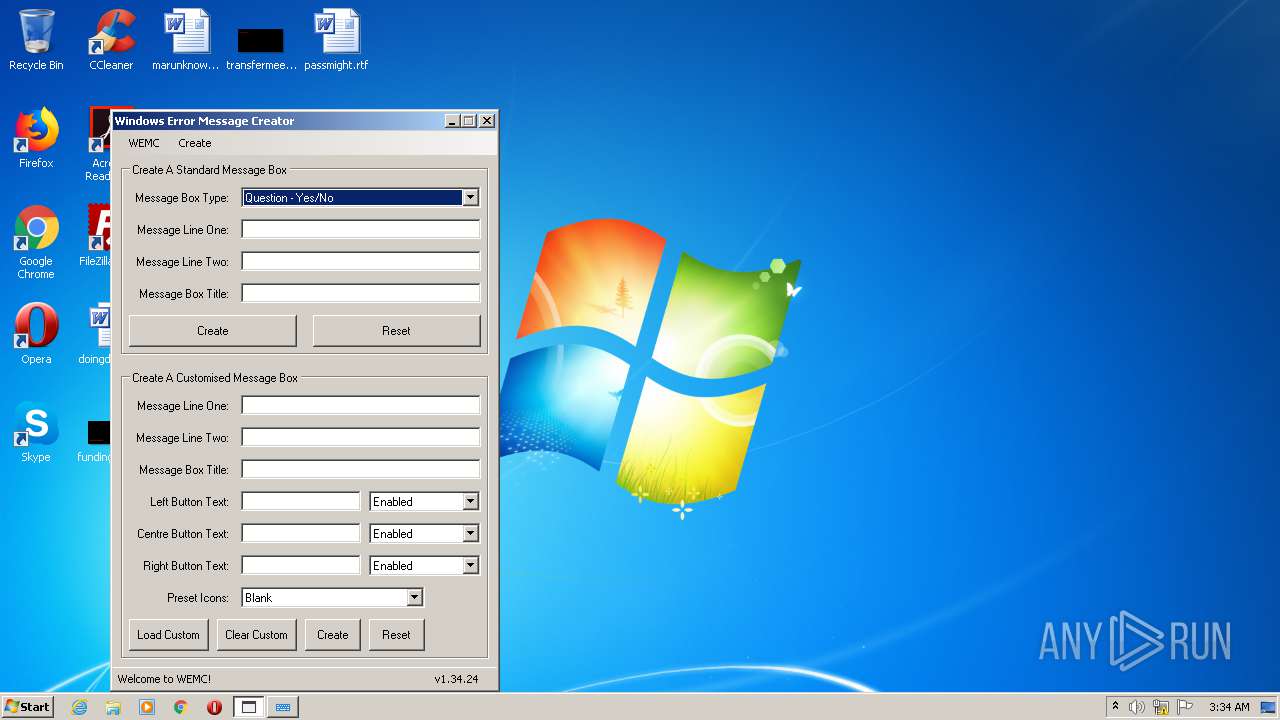
Task: Focus standard Message Line Two field
Action: (x=360, y=262)
